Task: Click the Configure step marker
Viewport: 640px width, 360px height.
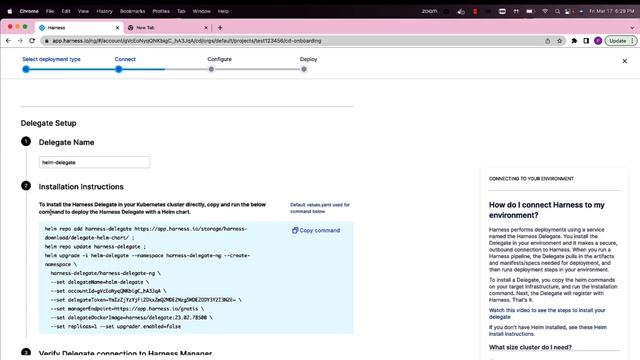Action: click(211, 69)
